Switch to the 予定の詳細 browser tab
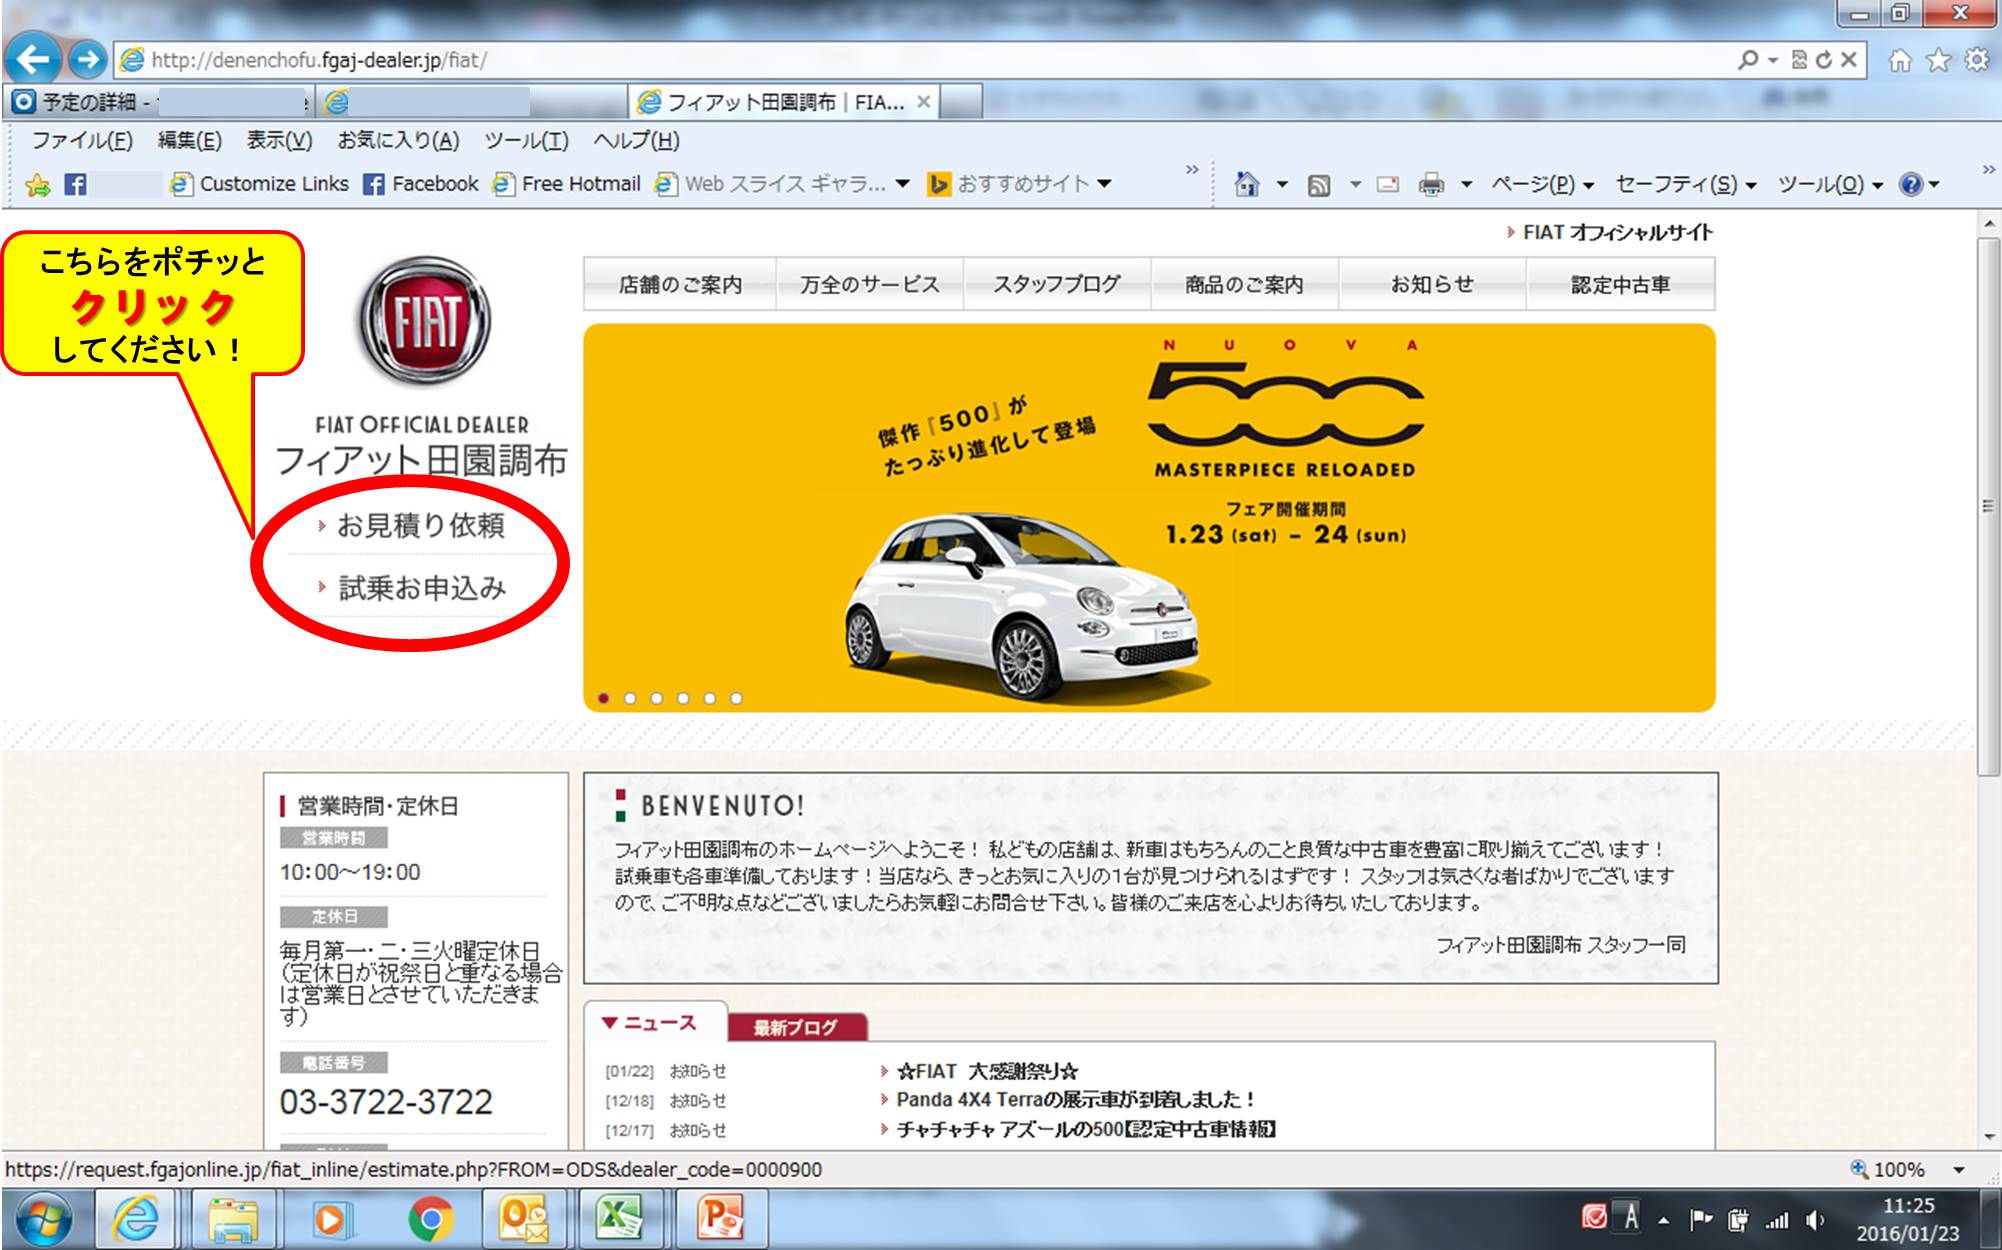The image size is (2002, 1250). pos(160,102)
